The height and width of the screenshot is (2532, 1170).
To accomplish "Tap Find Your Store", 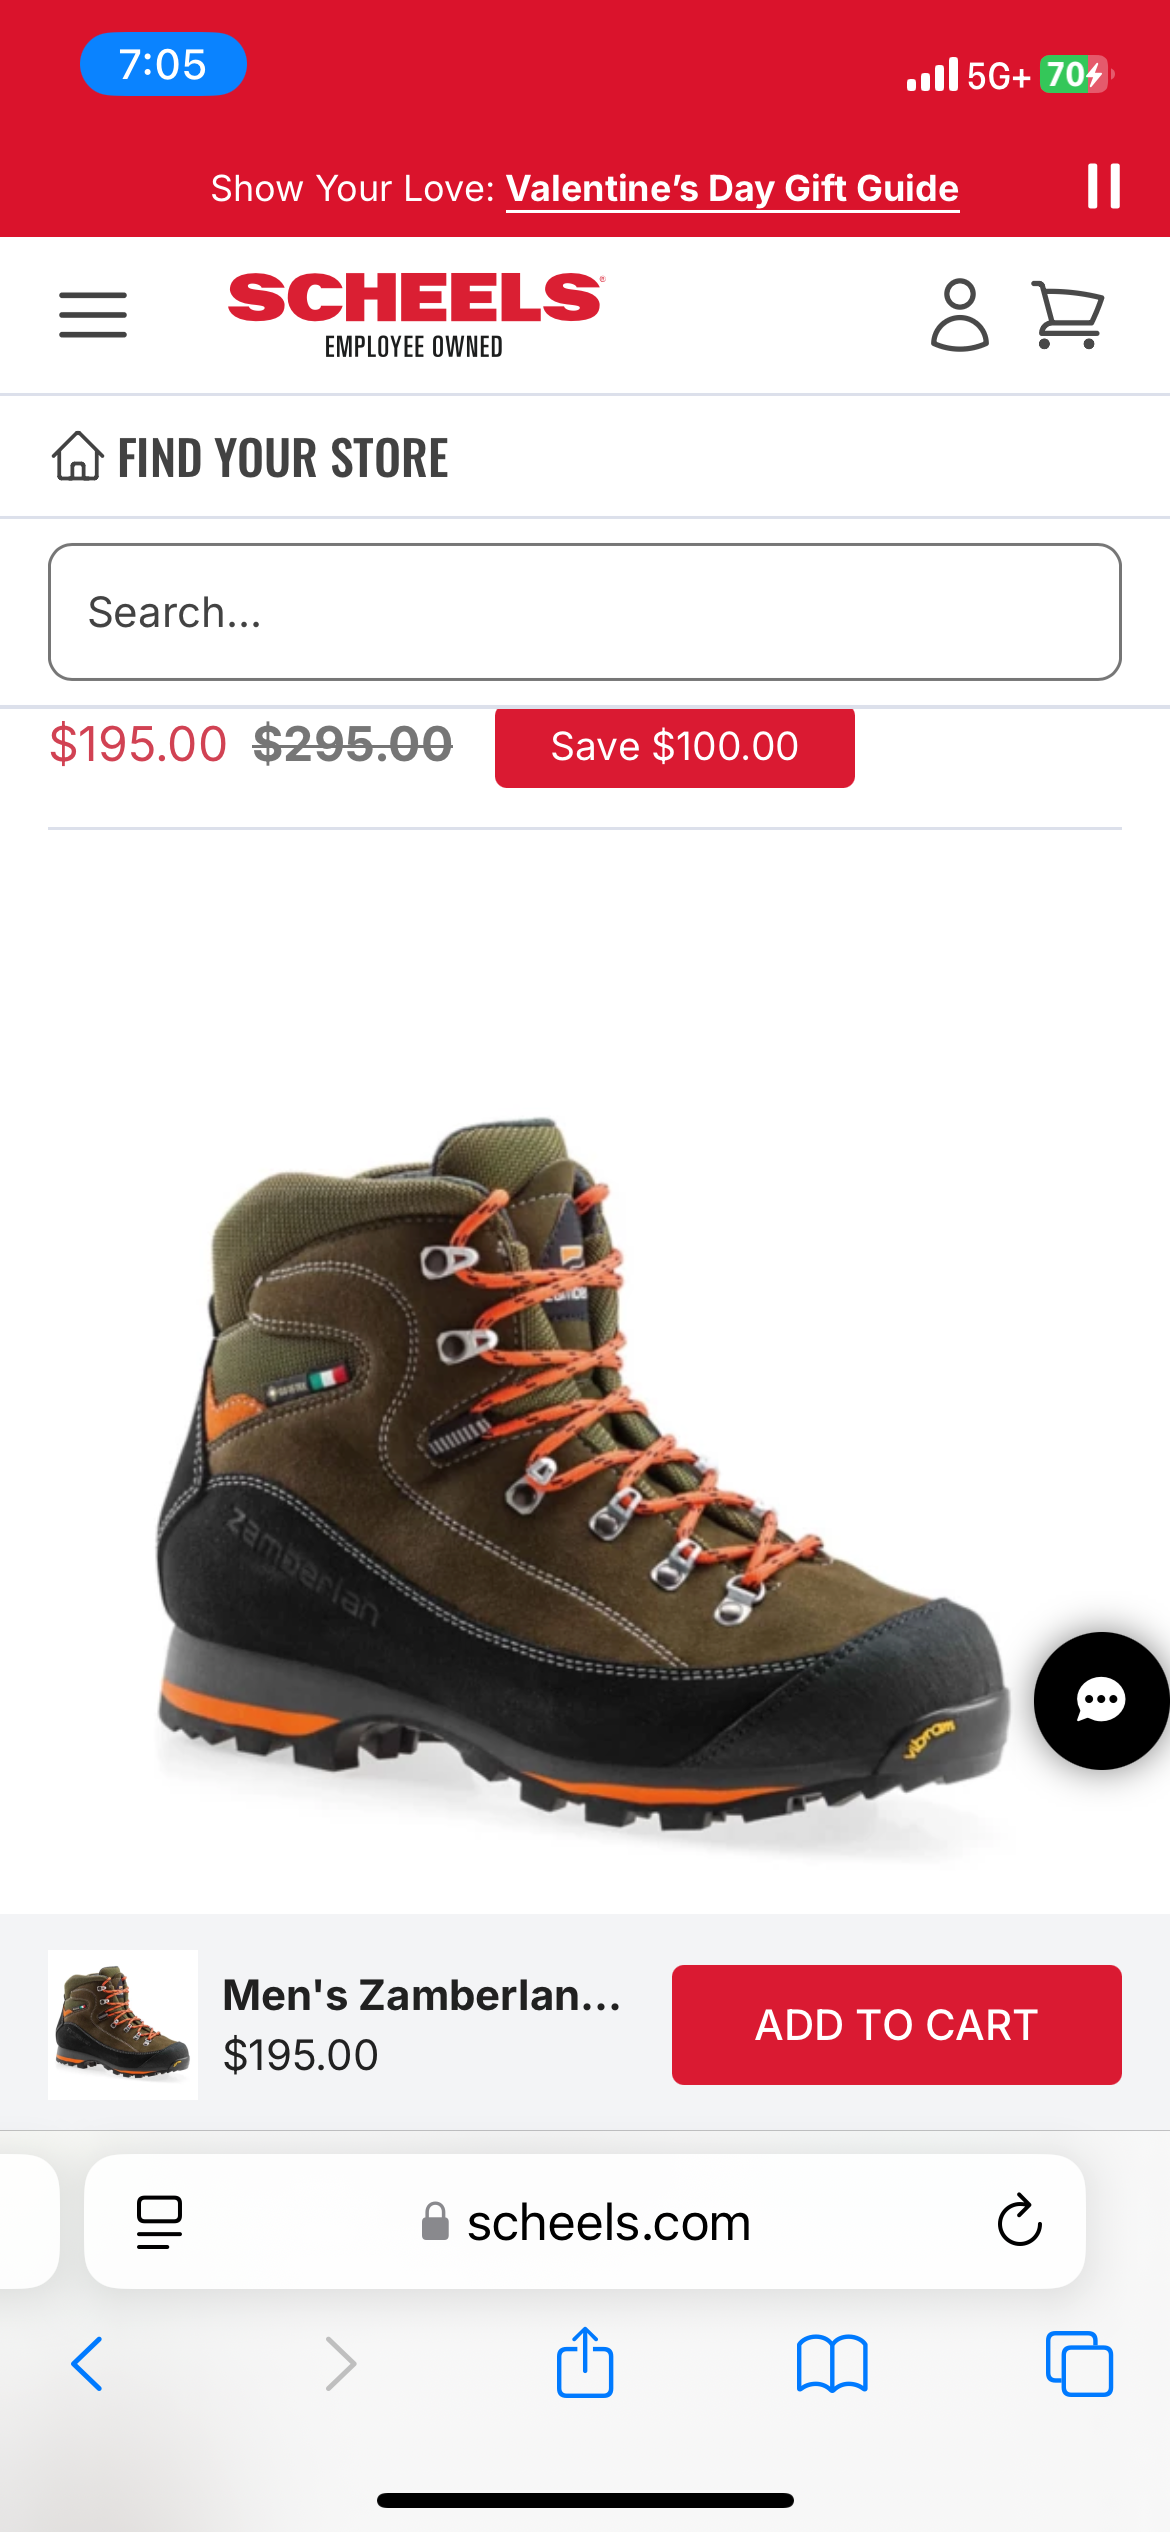I will point(250,458).
